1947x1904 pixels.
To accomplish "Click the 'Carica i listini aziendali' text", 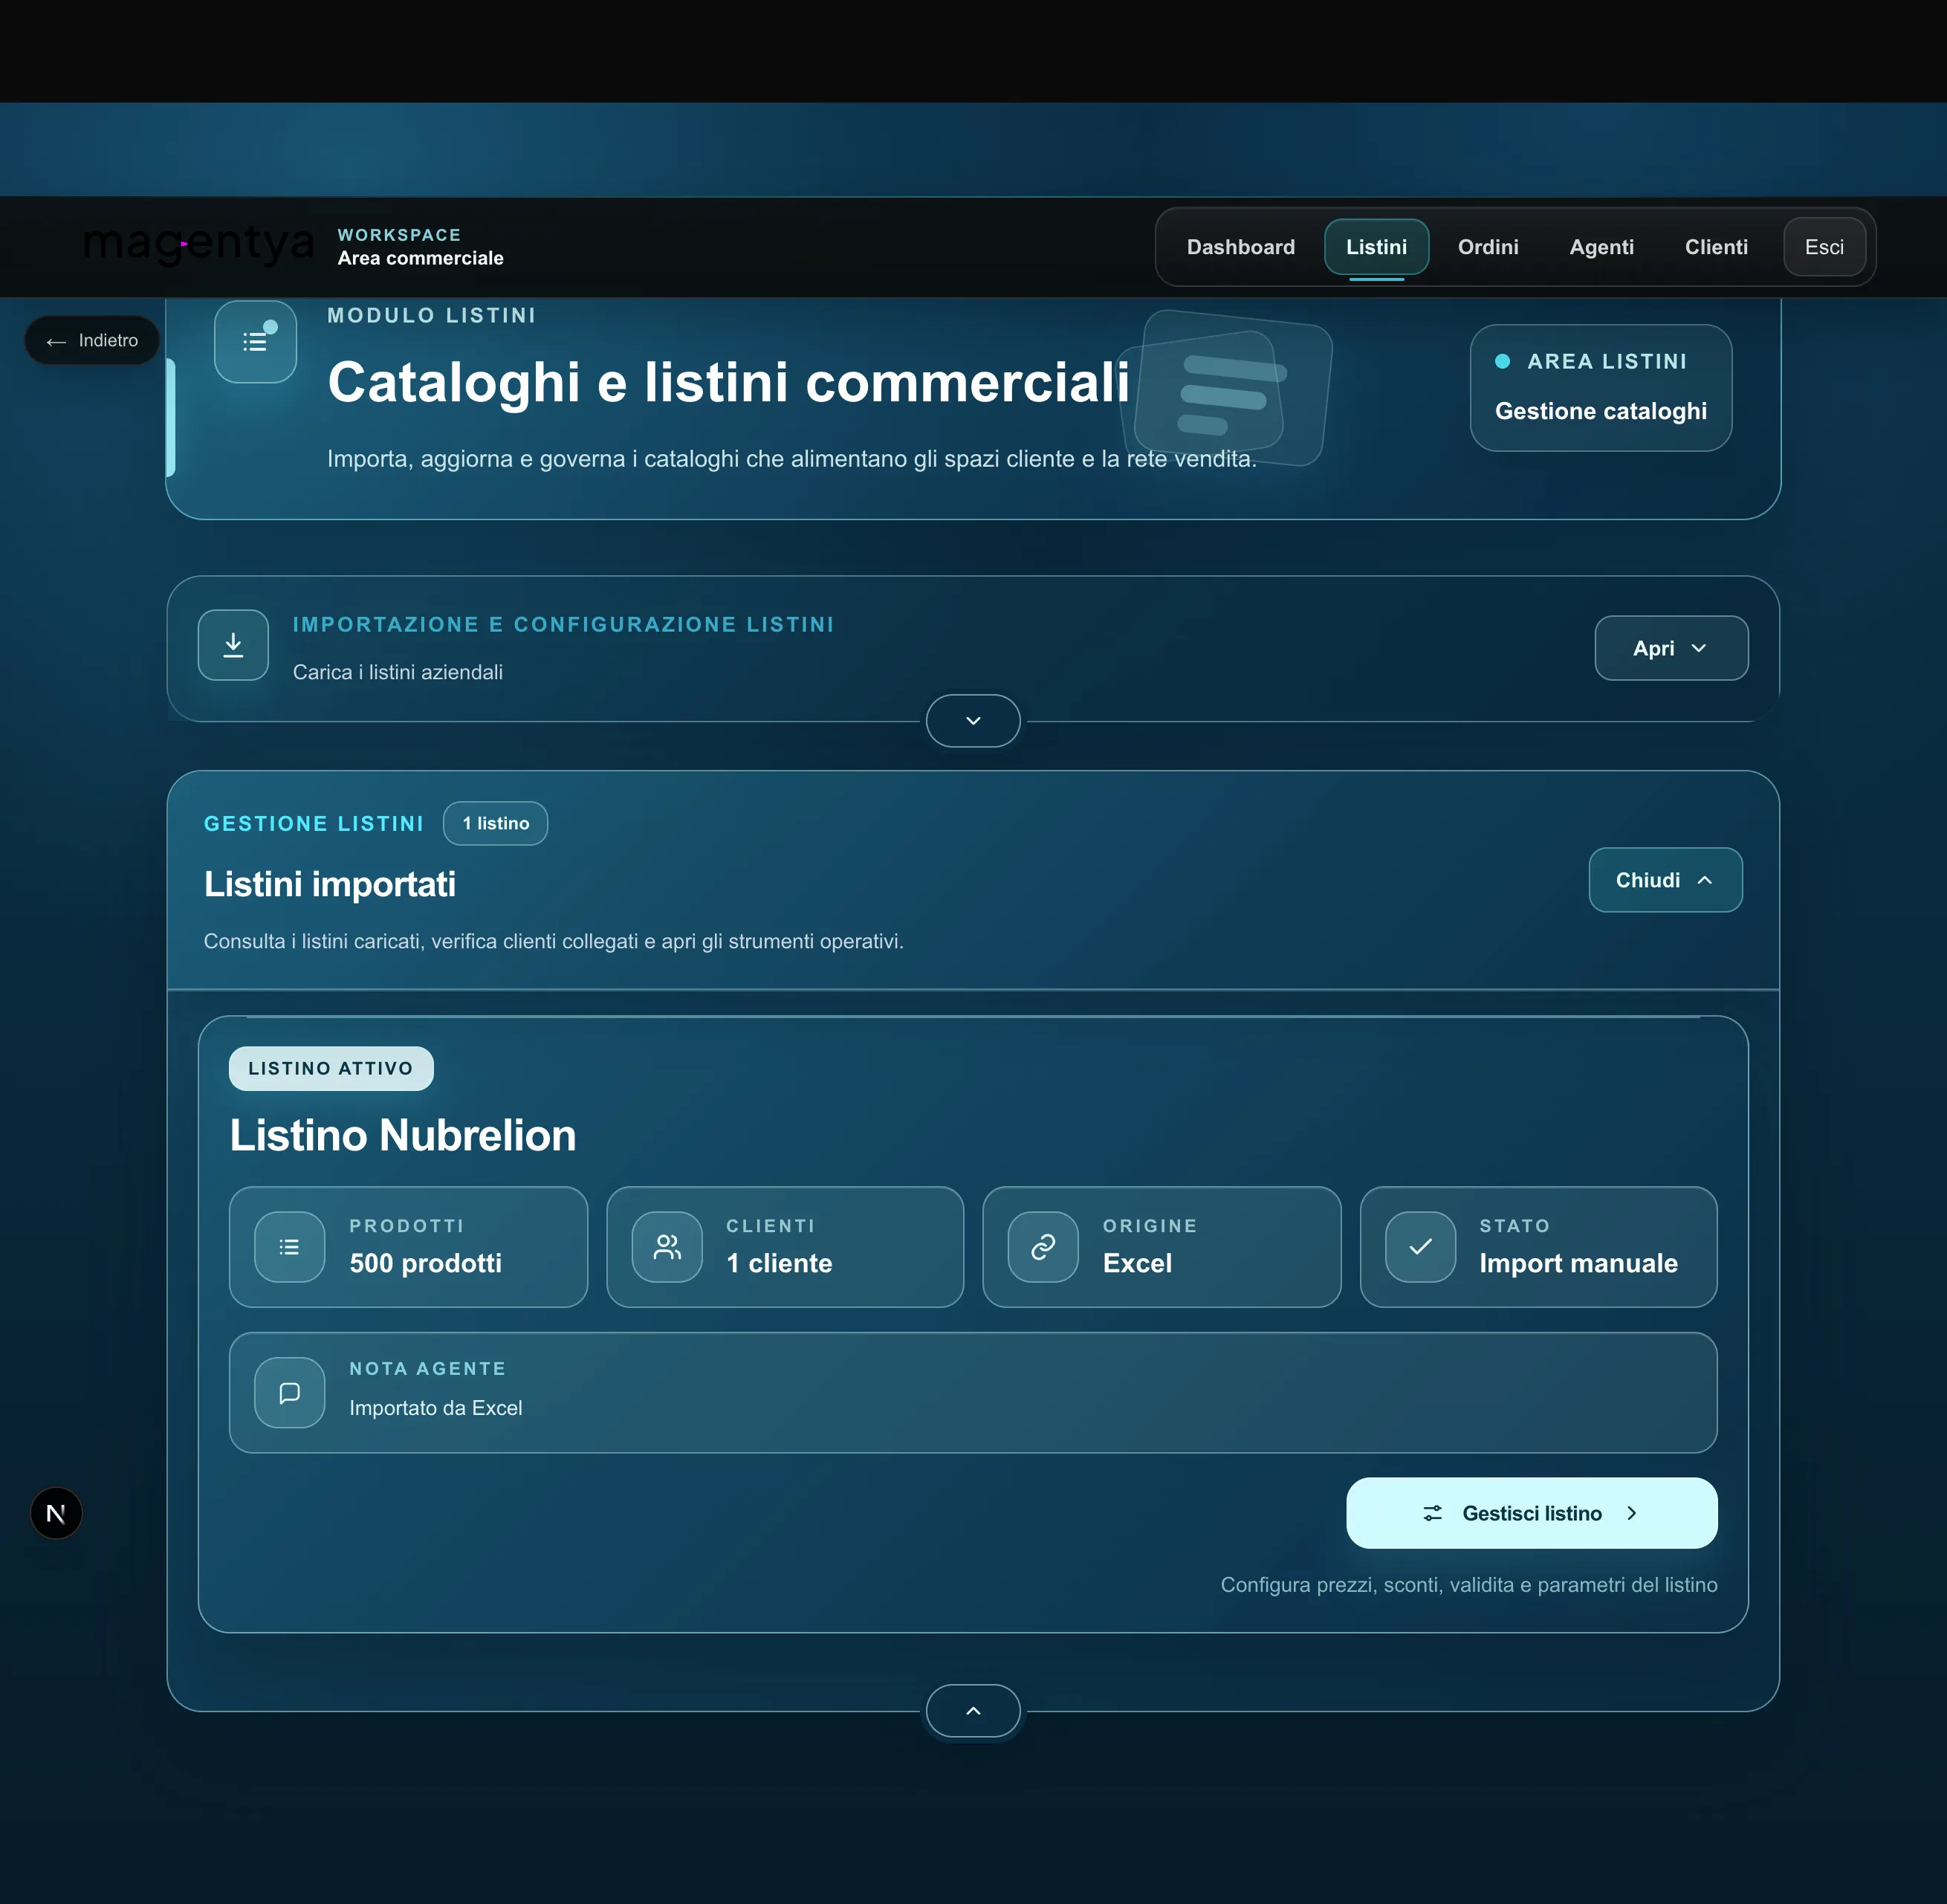I will click(x=398, y=672).
